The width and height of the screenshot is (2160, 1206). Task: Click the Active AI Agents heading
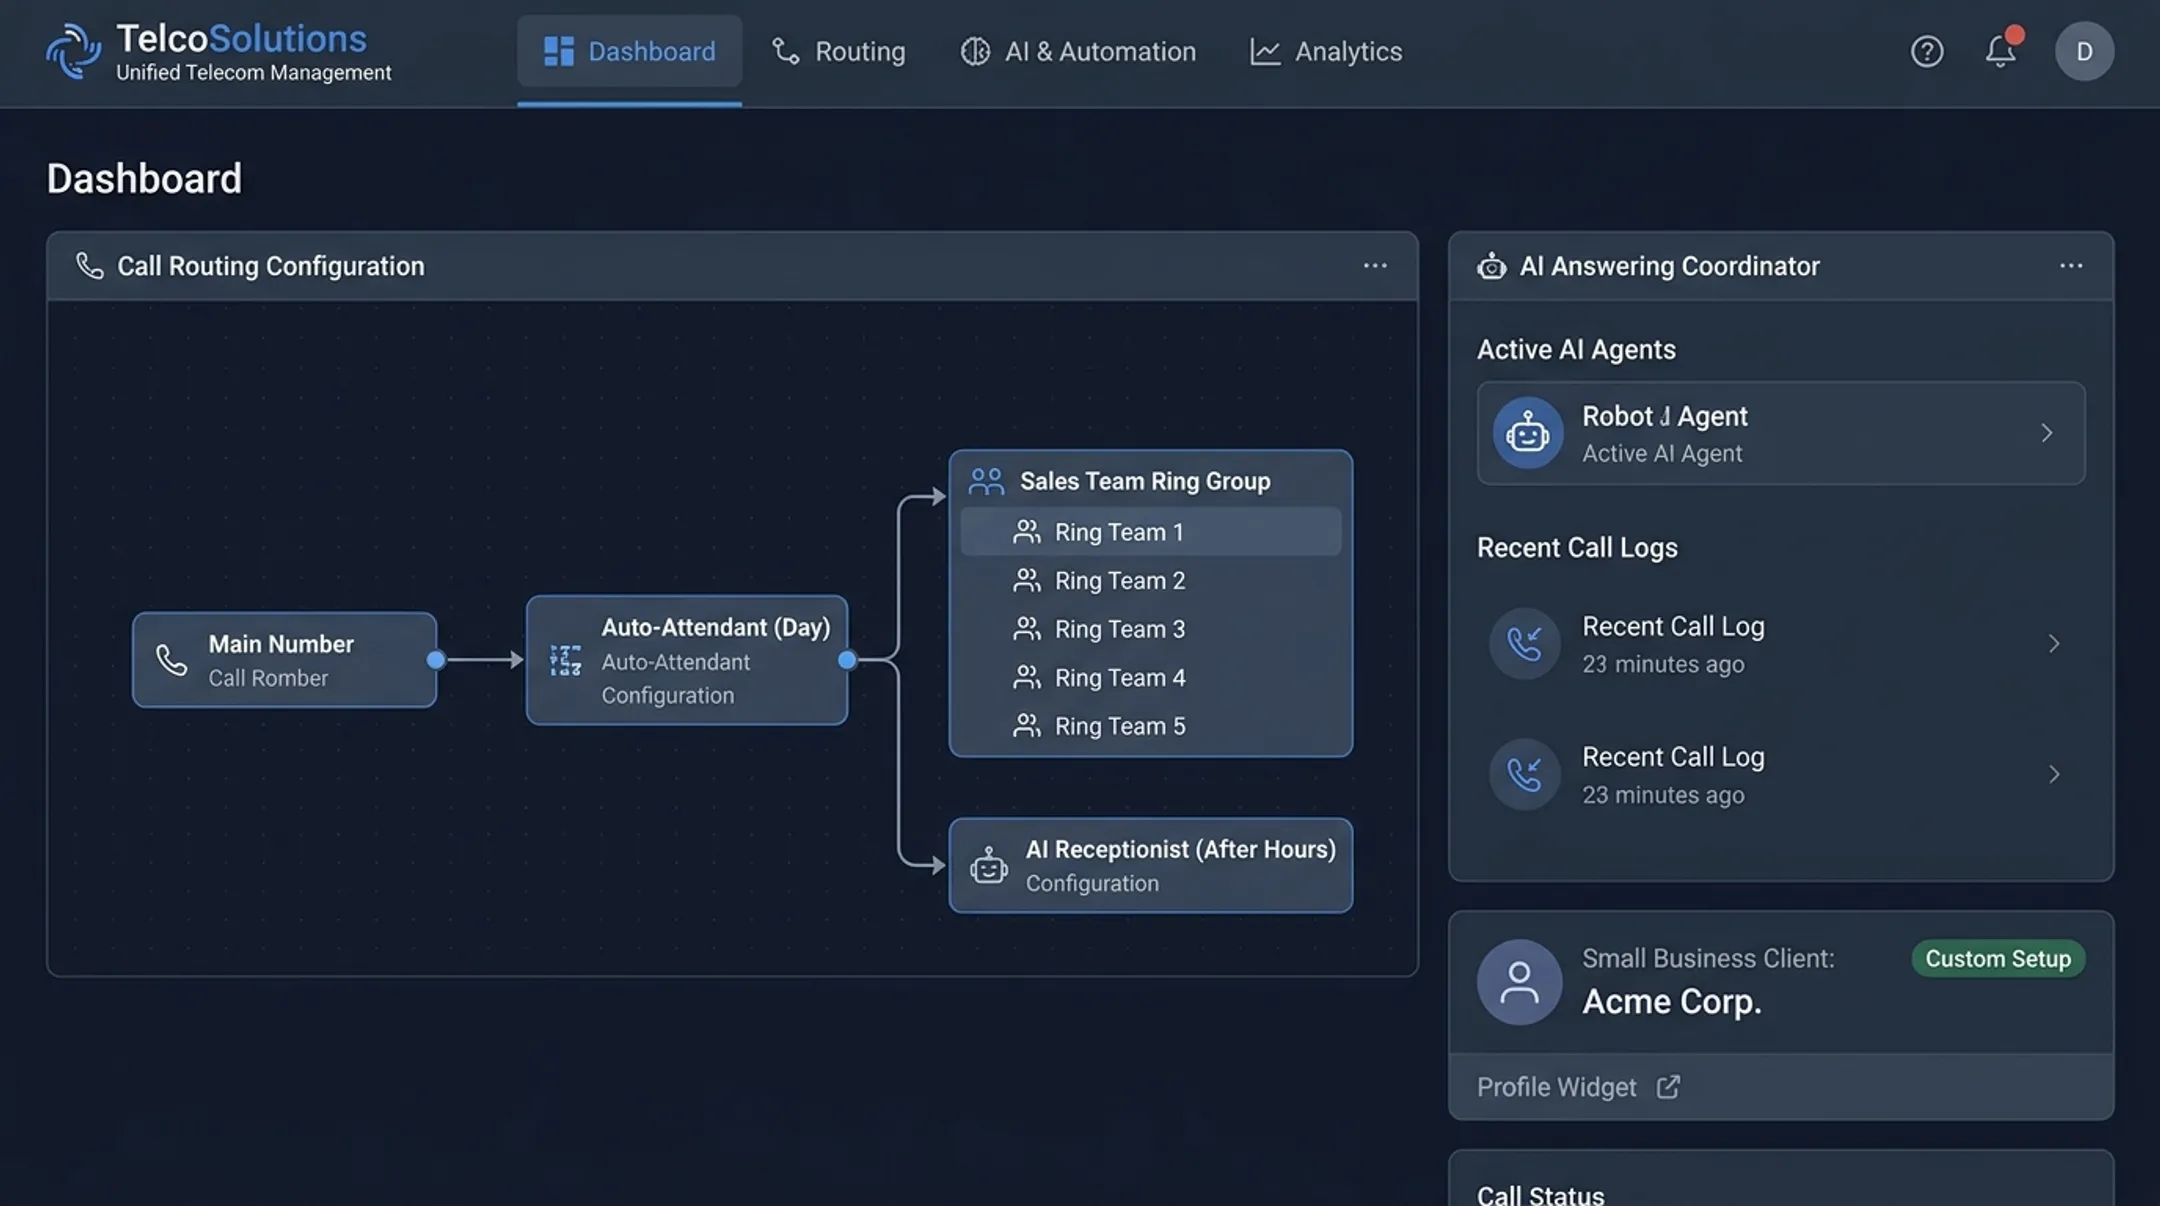click(x=1576, y=350)
